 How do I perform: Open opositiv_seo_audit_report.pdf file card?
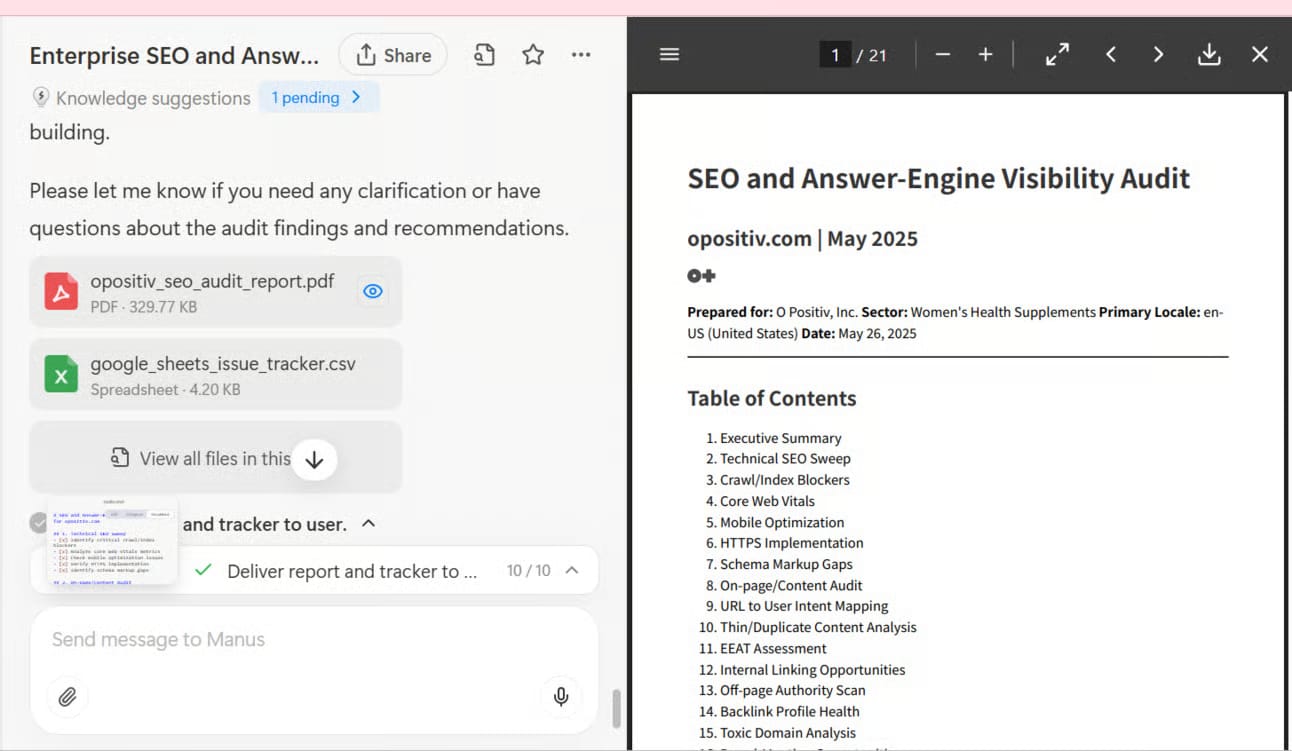click(x=216, y=292)
